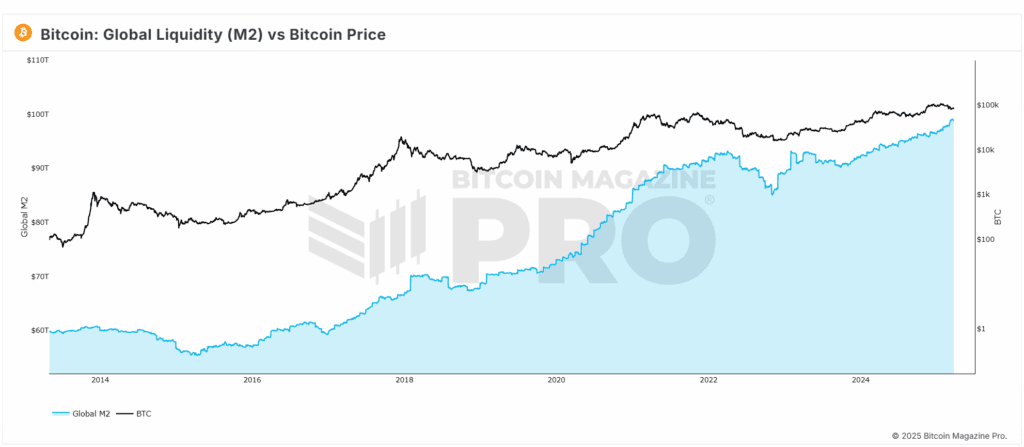This screenshot has width=1024, height=447.
Task: Click the orange Bitcoin logo icon
Action: (22, 34)
